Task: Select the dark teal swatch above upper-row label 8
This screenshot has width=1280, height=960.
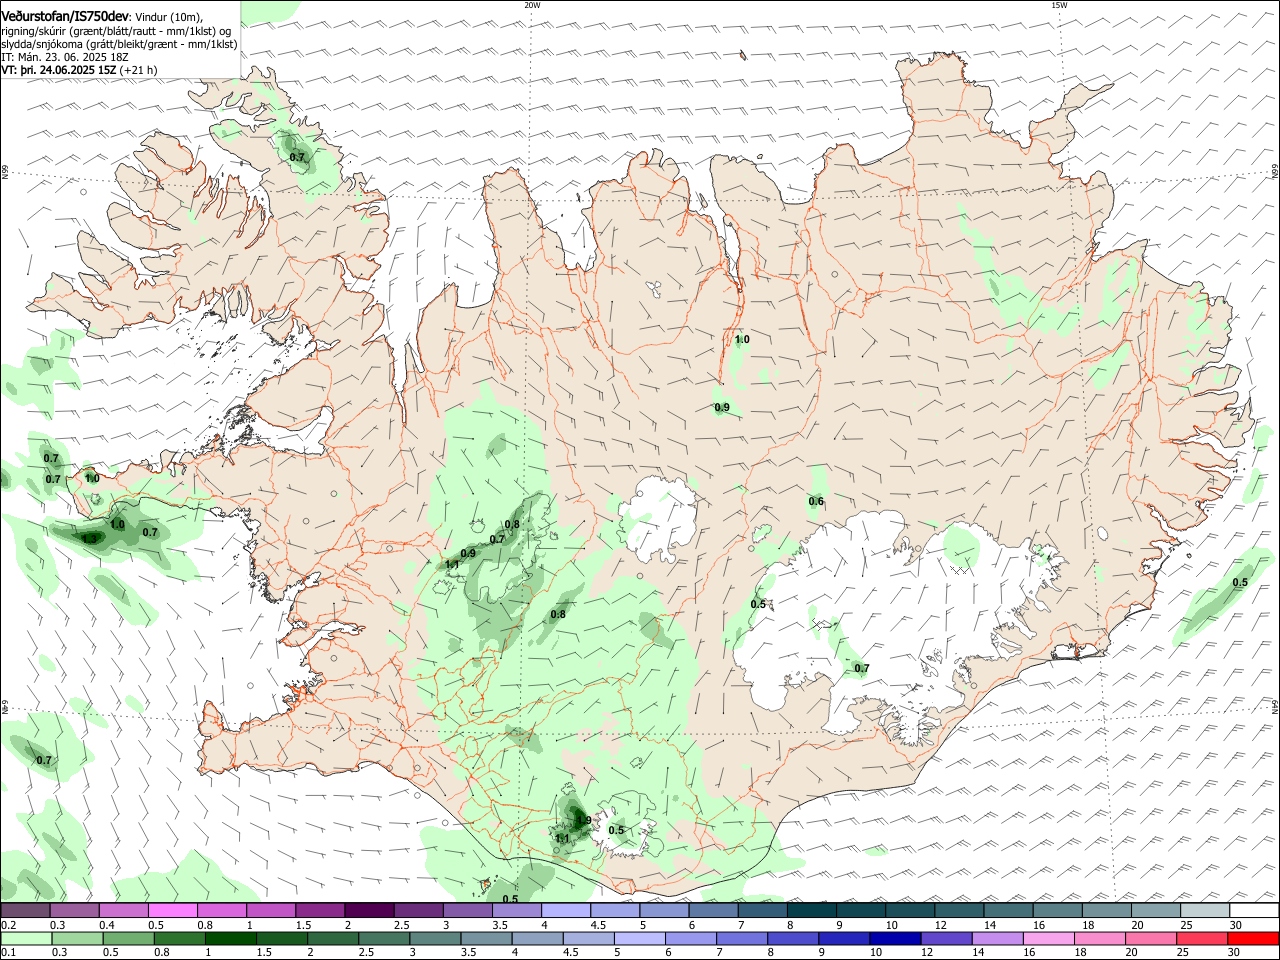Action: [811, 911]
